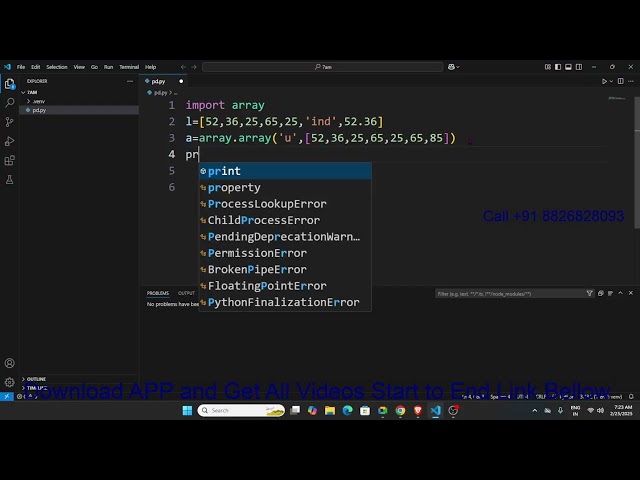Open the Testing flask icon view

coord(10,179)
